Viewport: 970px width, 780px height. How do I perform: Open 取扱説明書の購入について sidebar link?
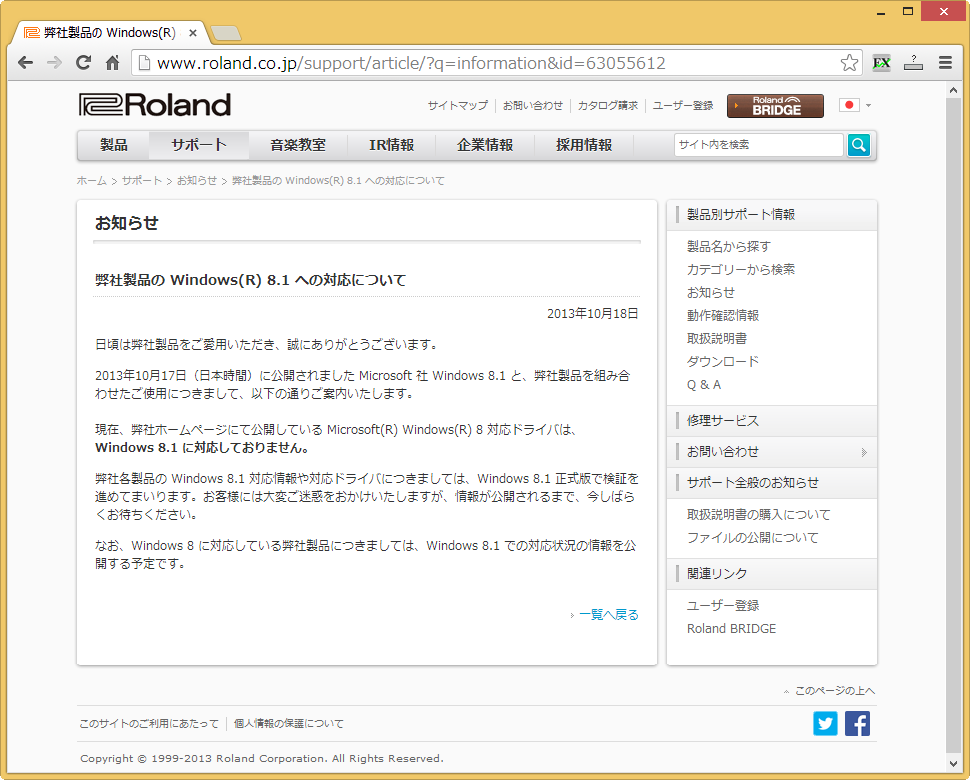tap(759, 515)
